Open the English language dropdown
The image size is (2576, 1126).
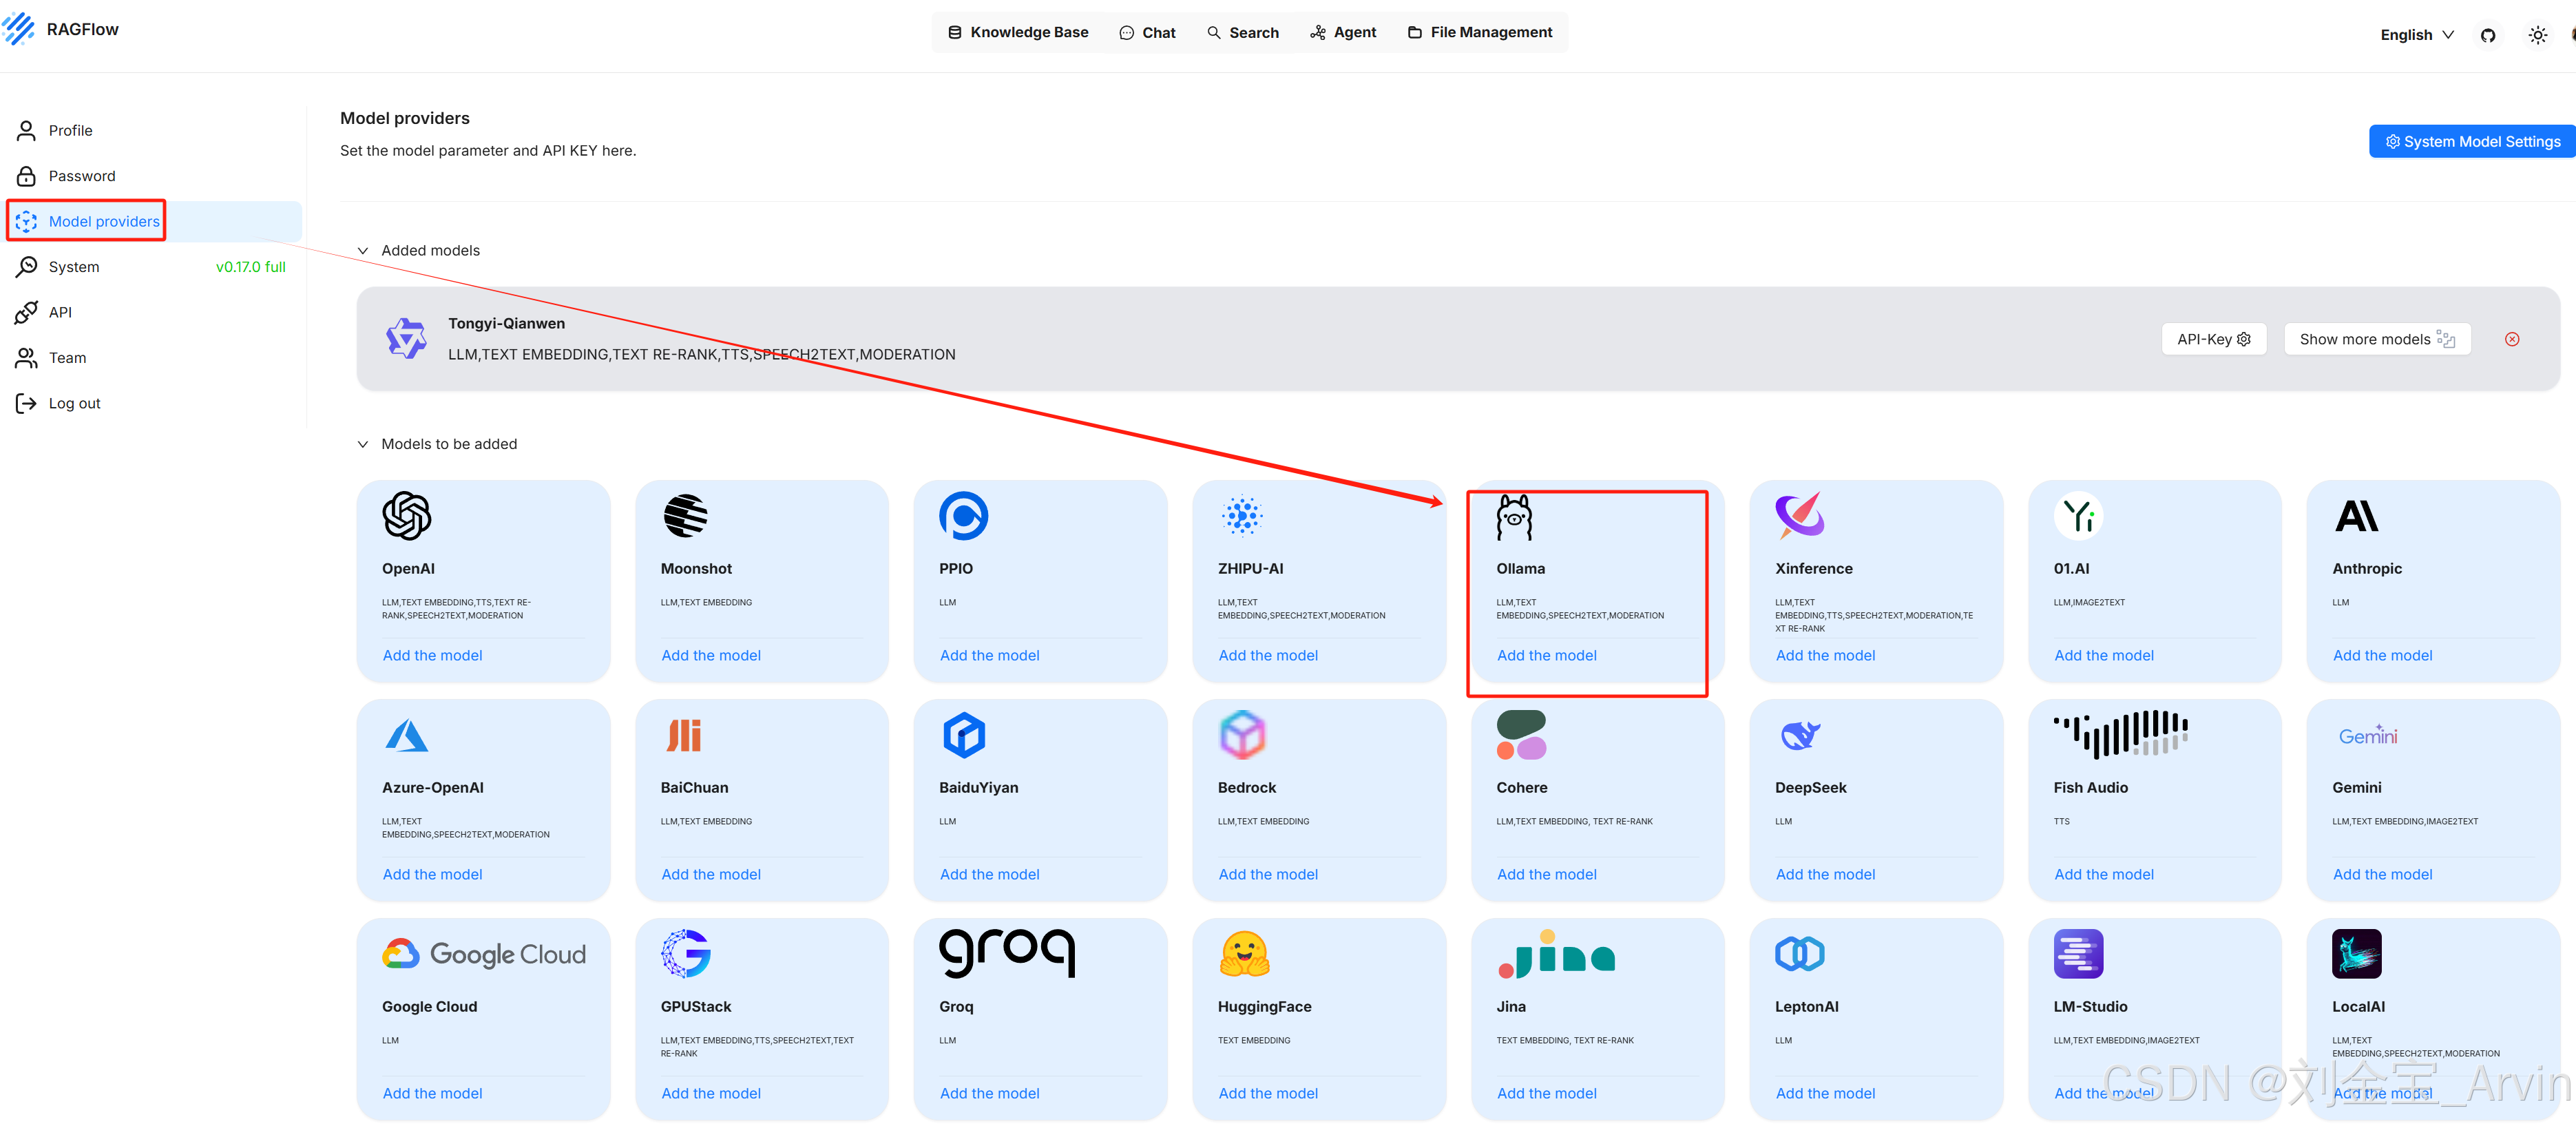tap(2416, 35)
